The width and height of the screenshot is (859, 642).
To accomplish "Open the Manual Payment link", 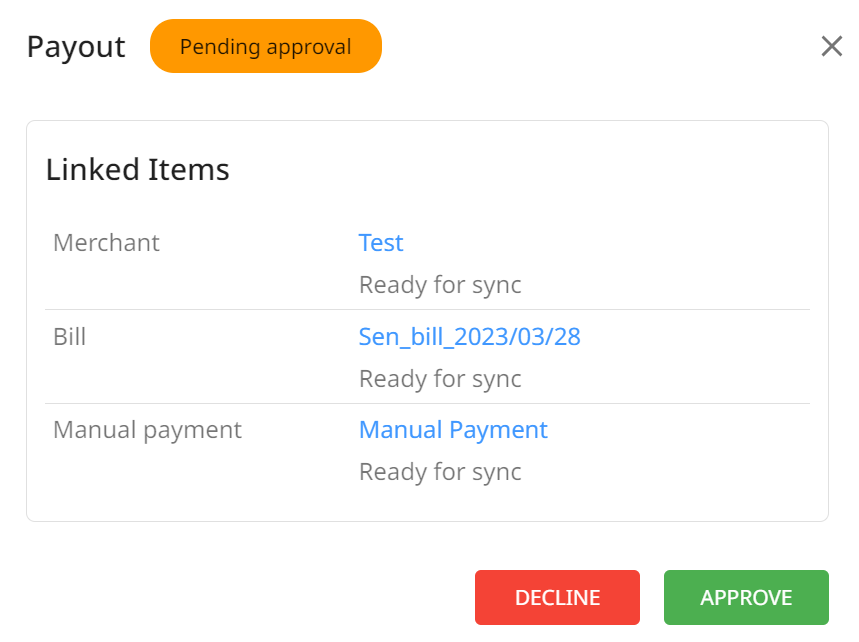I will point(453,430).
